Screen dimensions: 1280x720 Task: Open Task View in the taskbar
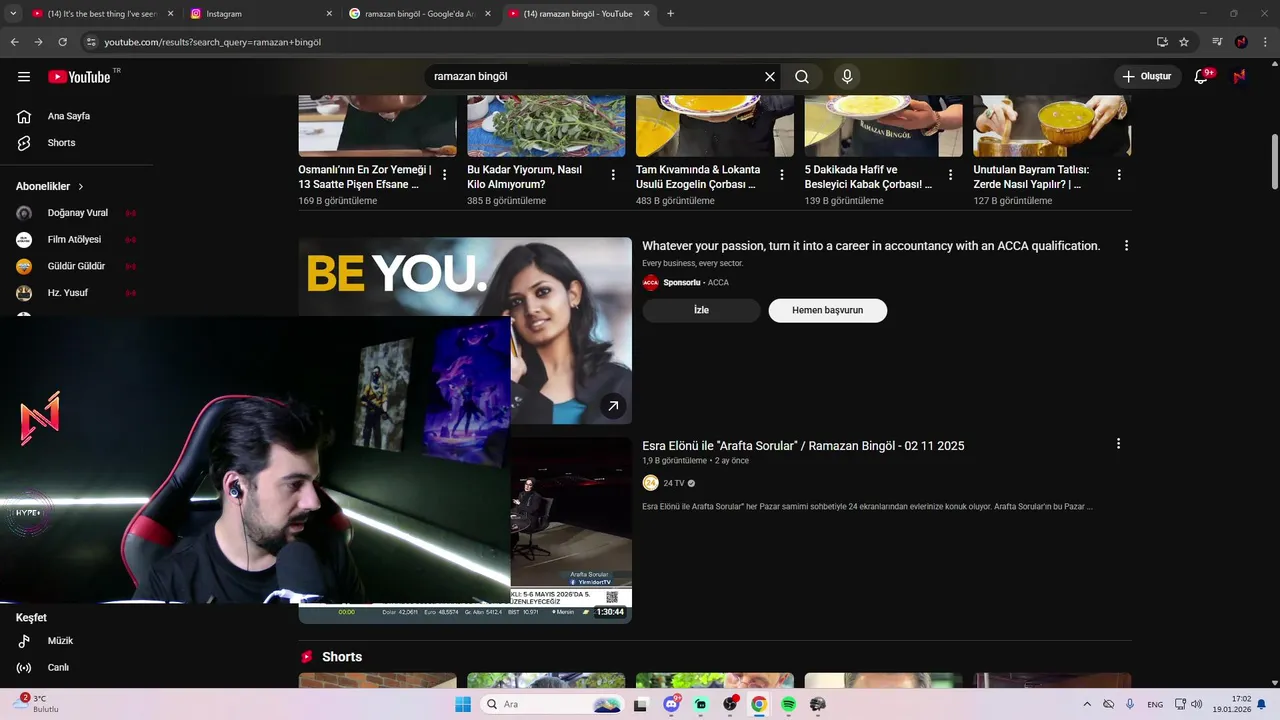tap(641, 704)
